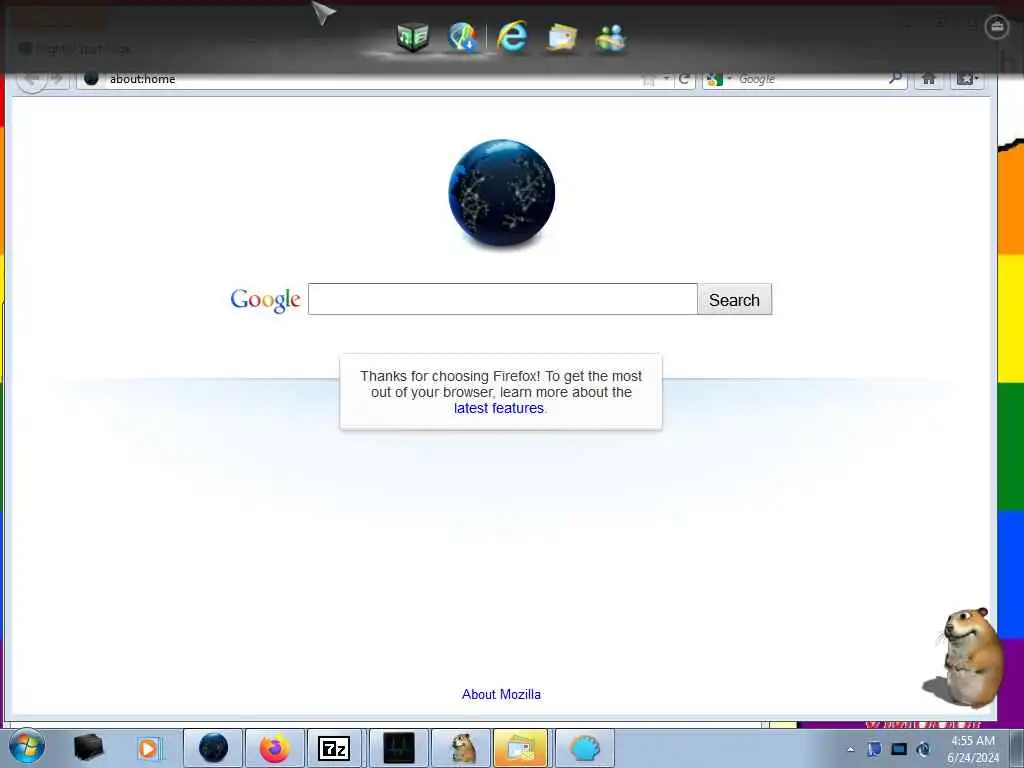Open the bookmarks menu button
The height and width of the screenshot is (768, 1024).
pyautogui.click(x=967, y=79)
